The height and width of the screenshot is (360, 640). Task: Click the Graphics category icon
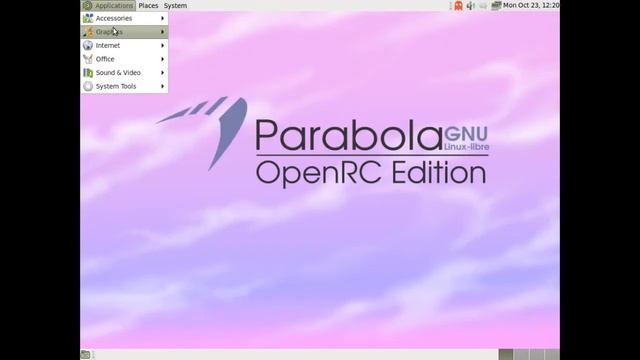(88, 32)
